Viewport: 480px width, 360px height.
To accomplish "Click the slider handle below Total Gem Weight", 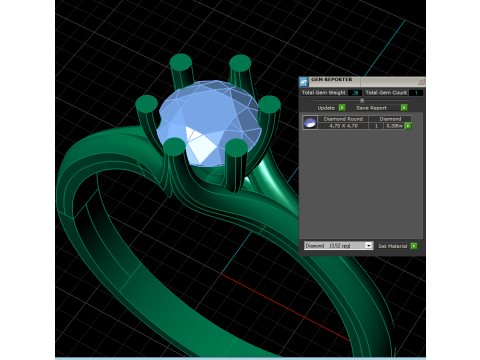I will [362, 100].
